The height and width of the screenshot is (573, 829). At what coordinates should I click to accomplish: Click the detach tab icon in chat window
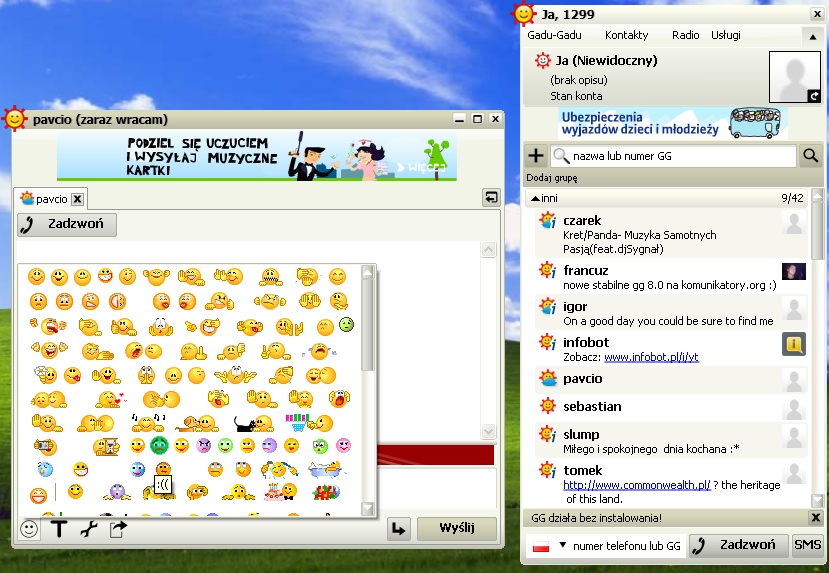491,198
